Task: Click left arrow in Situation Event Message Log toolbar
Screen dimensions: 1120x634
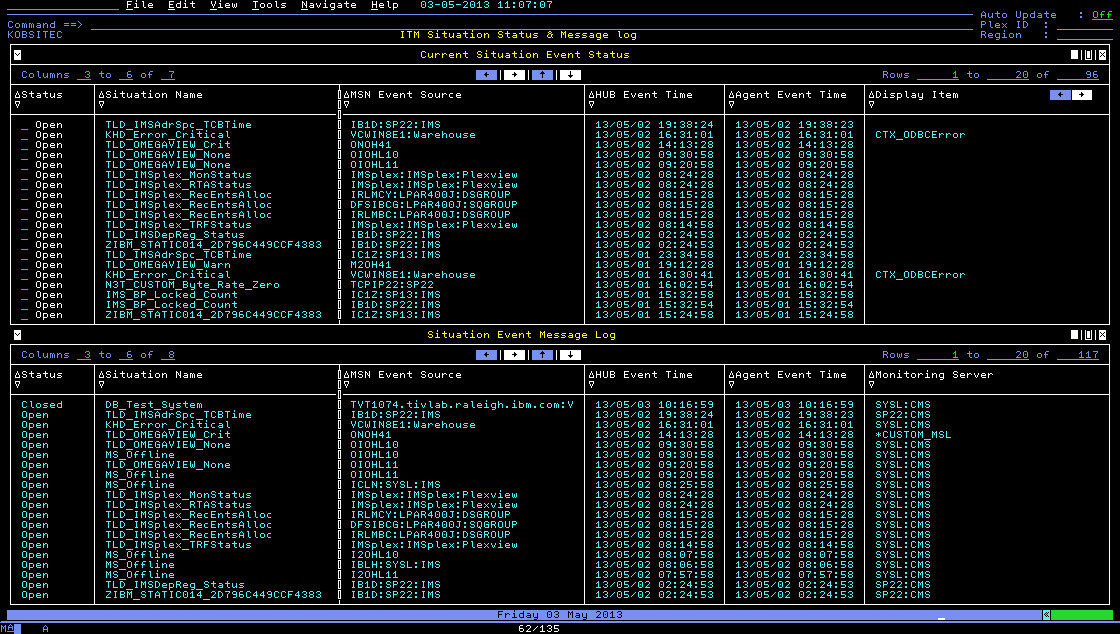Action: pyautogui.click(x=486, y=355)
